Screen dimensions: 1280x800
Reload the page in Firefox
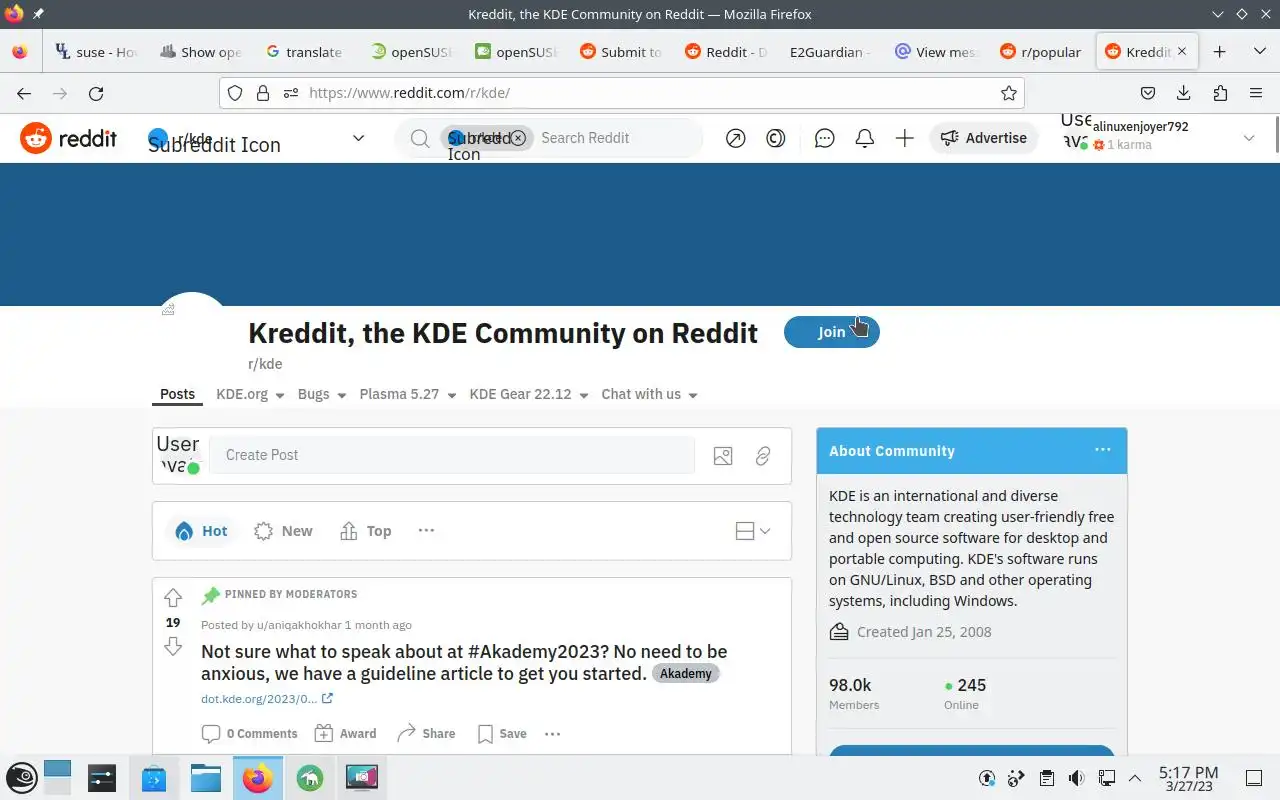[x=96, y=93]
